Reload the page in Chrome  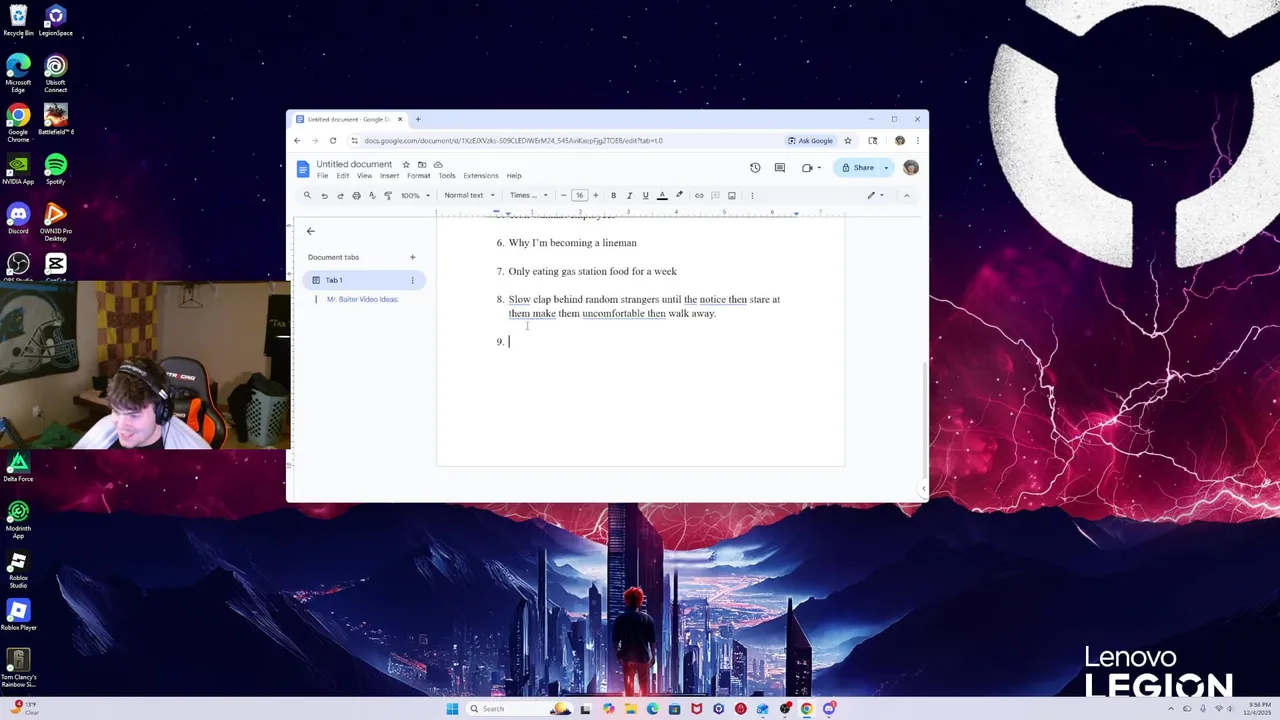333,140
